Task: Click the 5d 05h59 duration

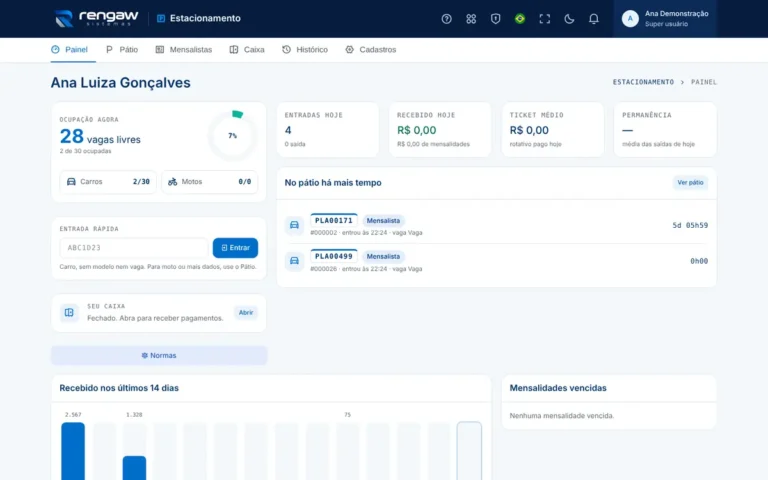Action: pos(690,225)
